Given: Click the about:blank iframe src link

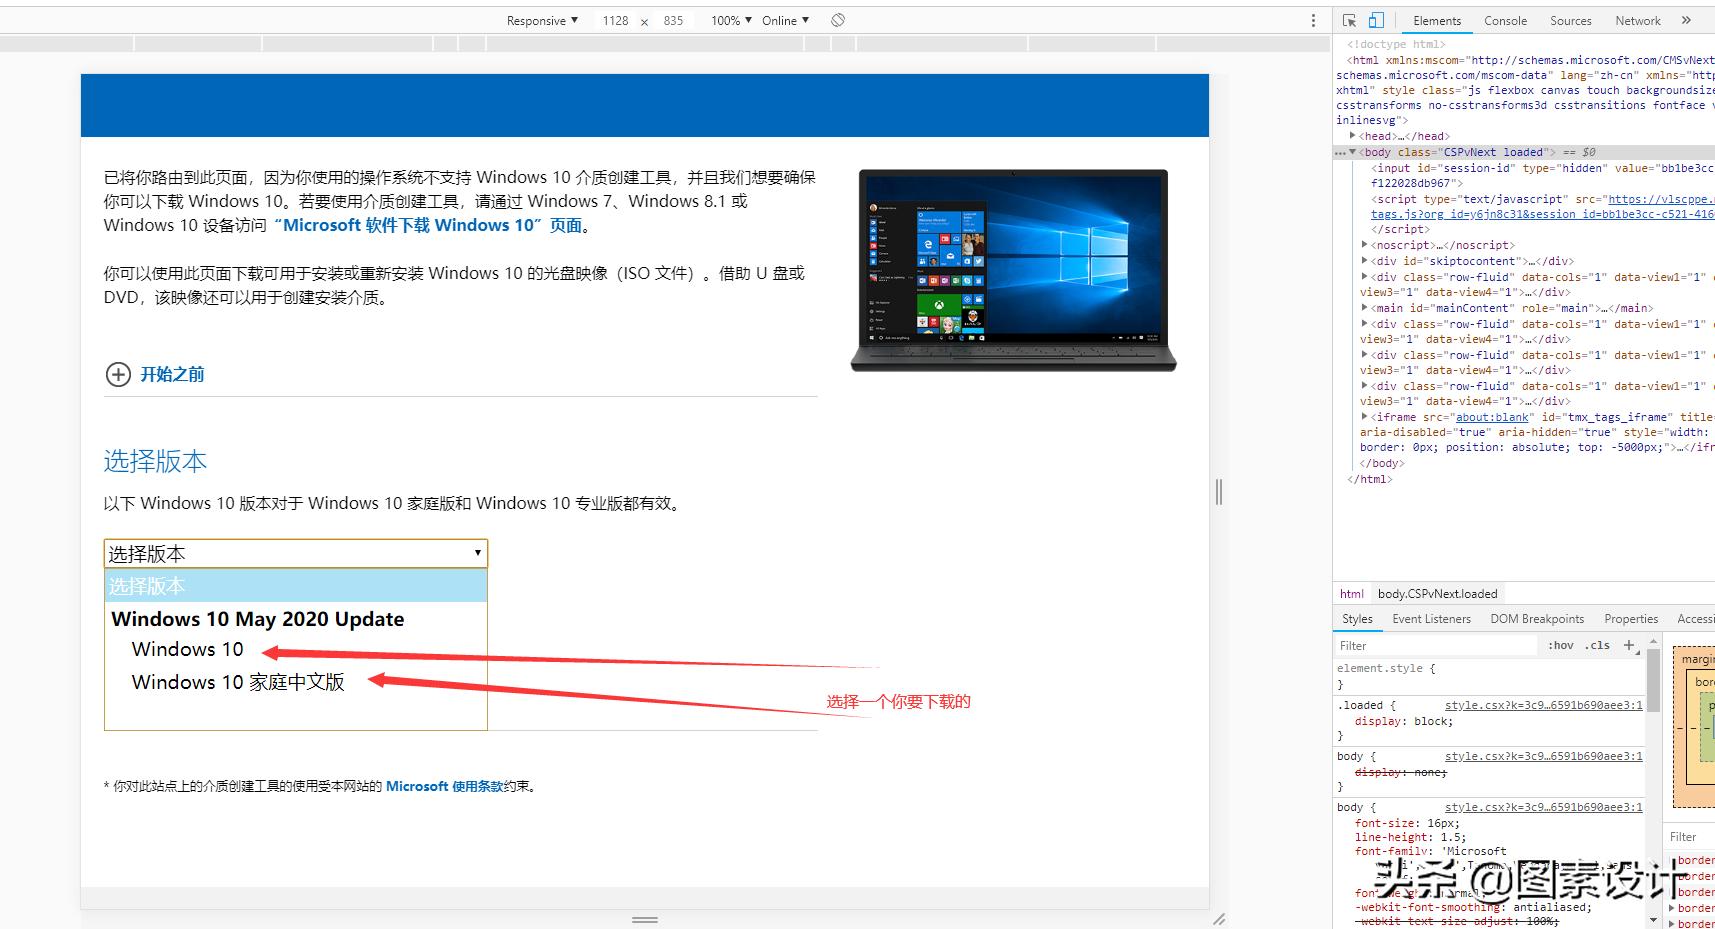Looking at the screenshot, I should [1492, 417].
